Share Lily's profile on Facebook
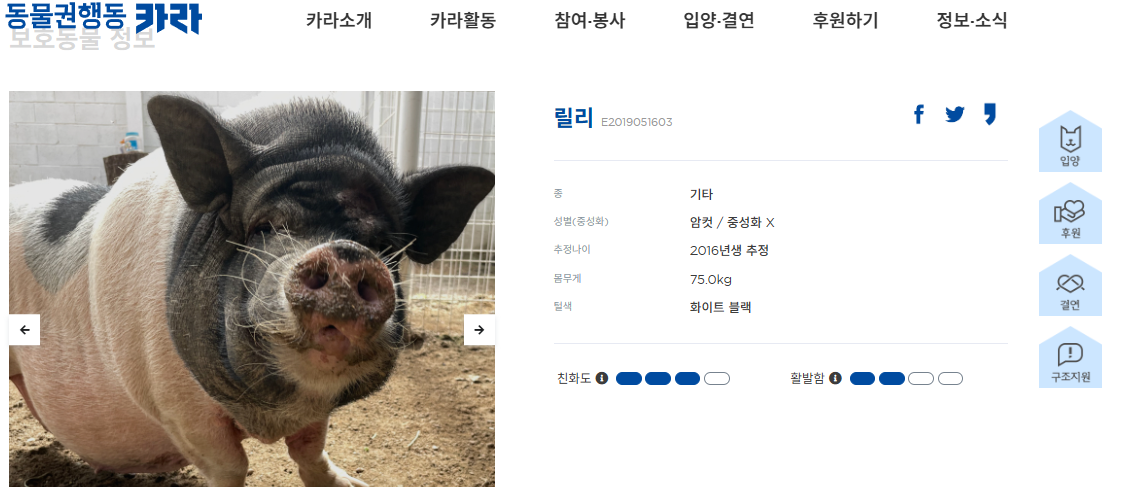Viewport: 1135px width, 487px height. pyautogui.click(x=919, y=114)
